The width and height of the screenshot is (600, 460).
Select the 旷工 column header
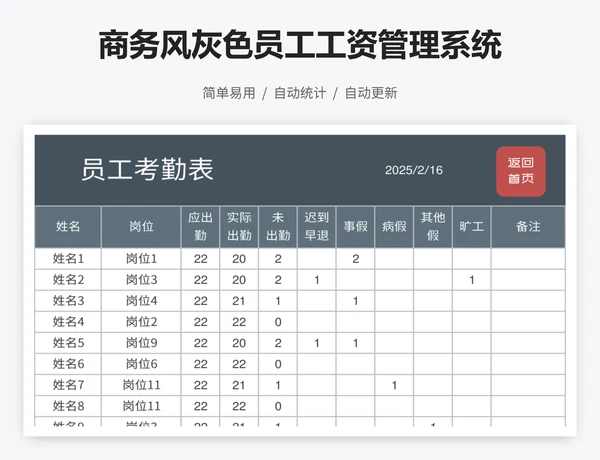[x=472, y=227]
